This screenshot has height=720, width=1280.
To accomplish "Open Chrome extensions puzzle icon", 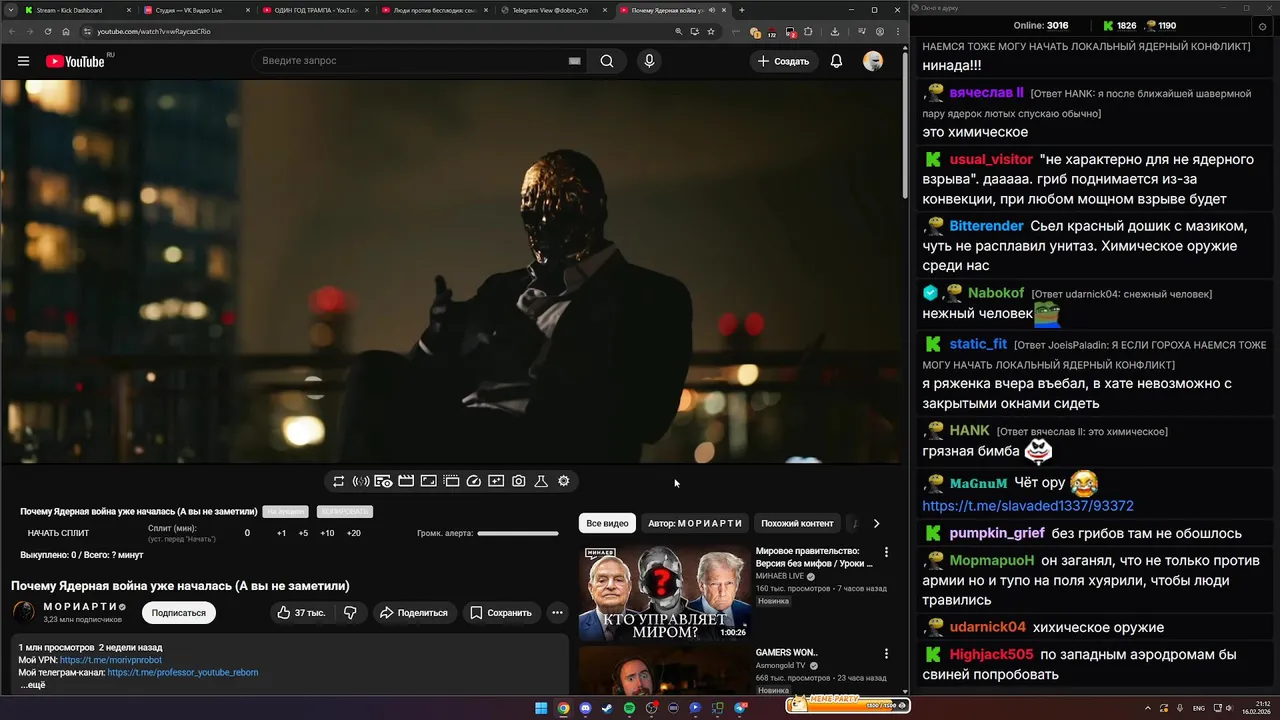I will (808, 31).
